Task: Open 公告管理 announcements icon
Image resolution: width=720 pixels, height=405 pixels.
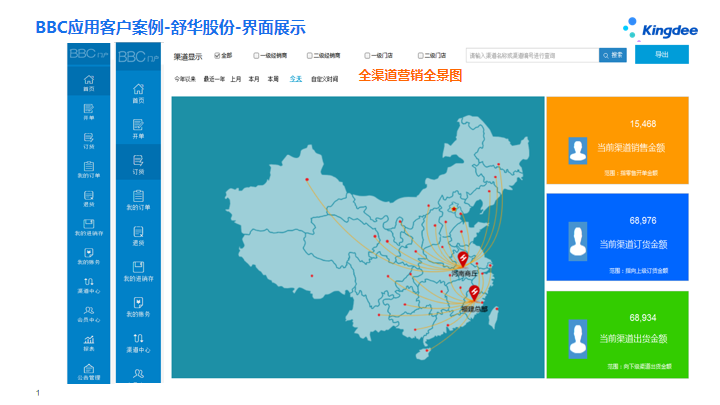Action: coord(89,371)
